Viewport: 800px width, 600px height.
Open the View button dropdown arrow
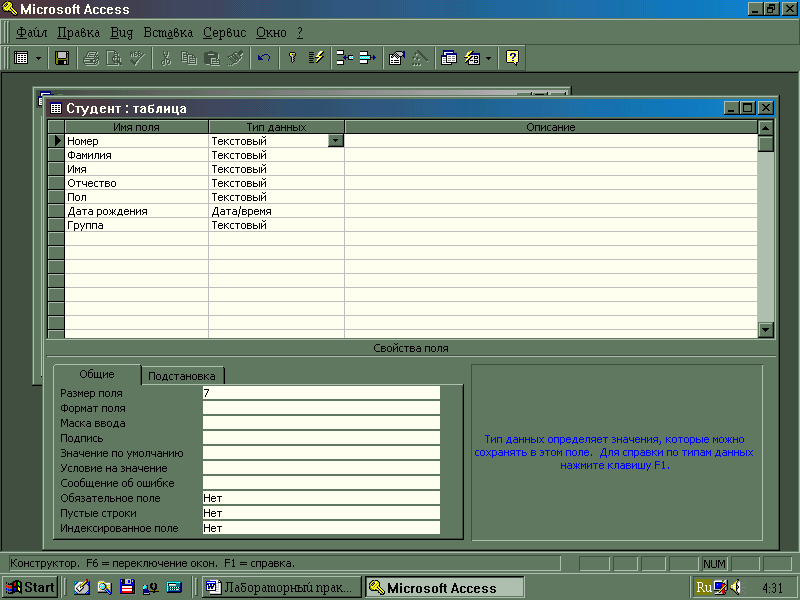38,59
